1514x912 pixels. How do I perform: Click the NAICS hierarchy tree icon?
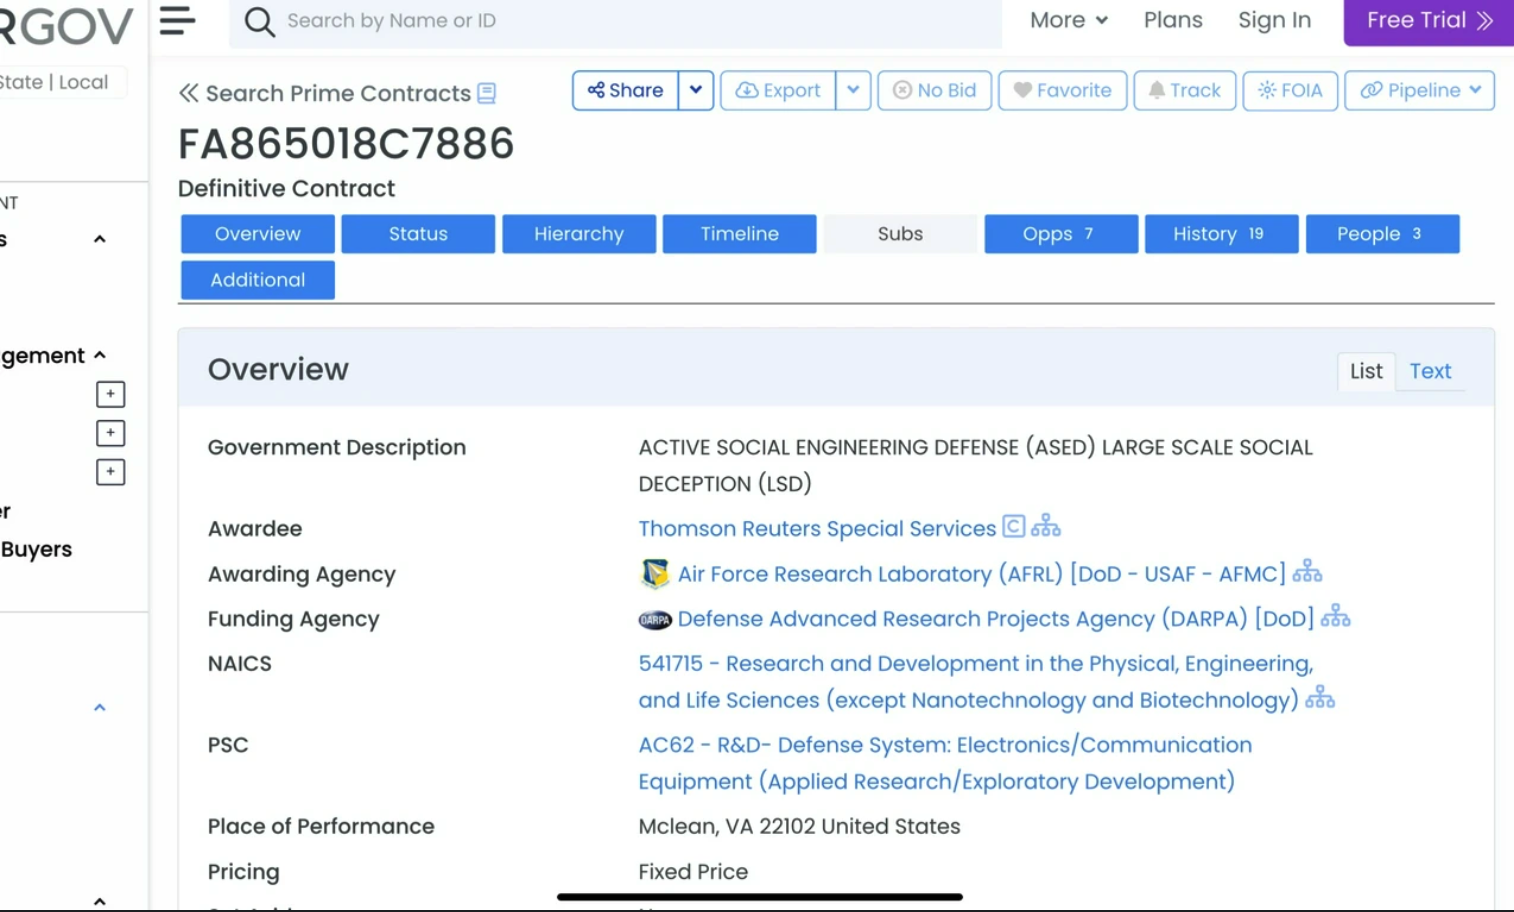pos(1320,698)
